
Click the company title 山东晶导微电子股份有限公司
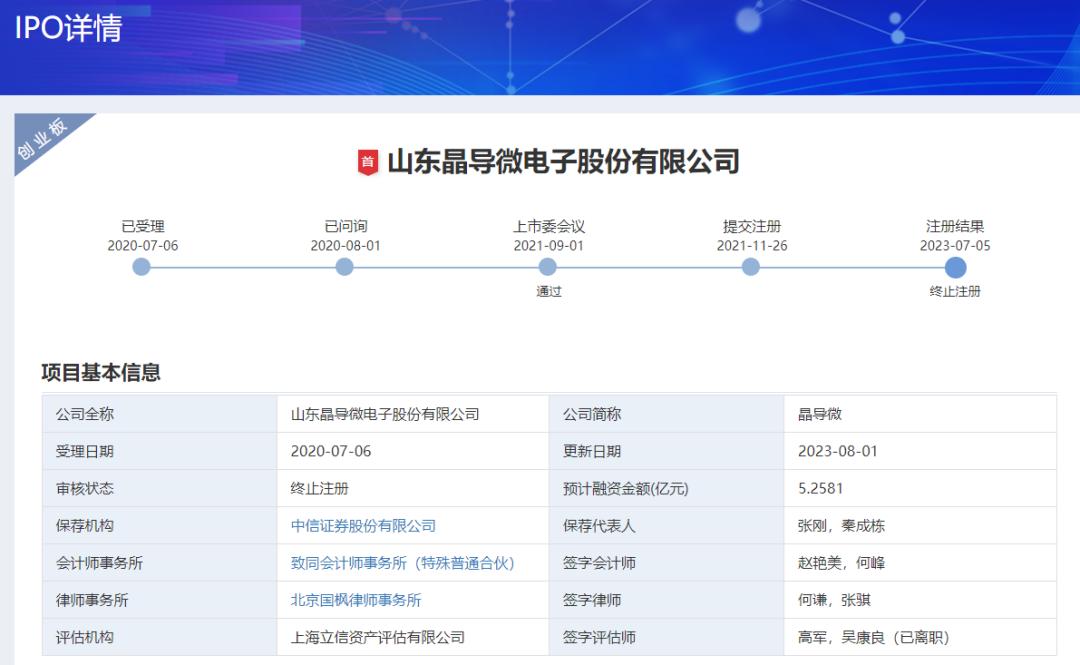pos(563,161)
